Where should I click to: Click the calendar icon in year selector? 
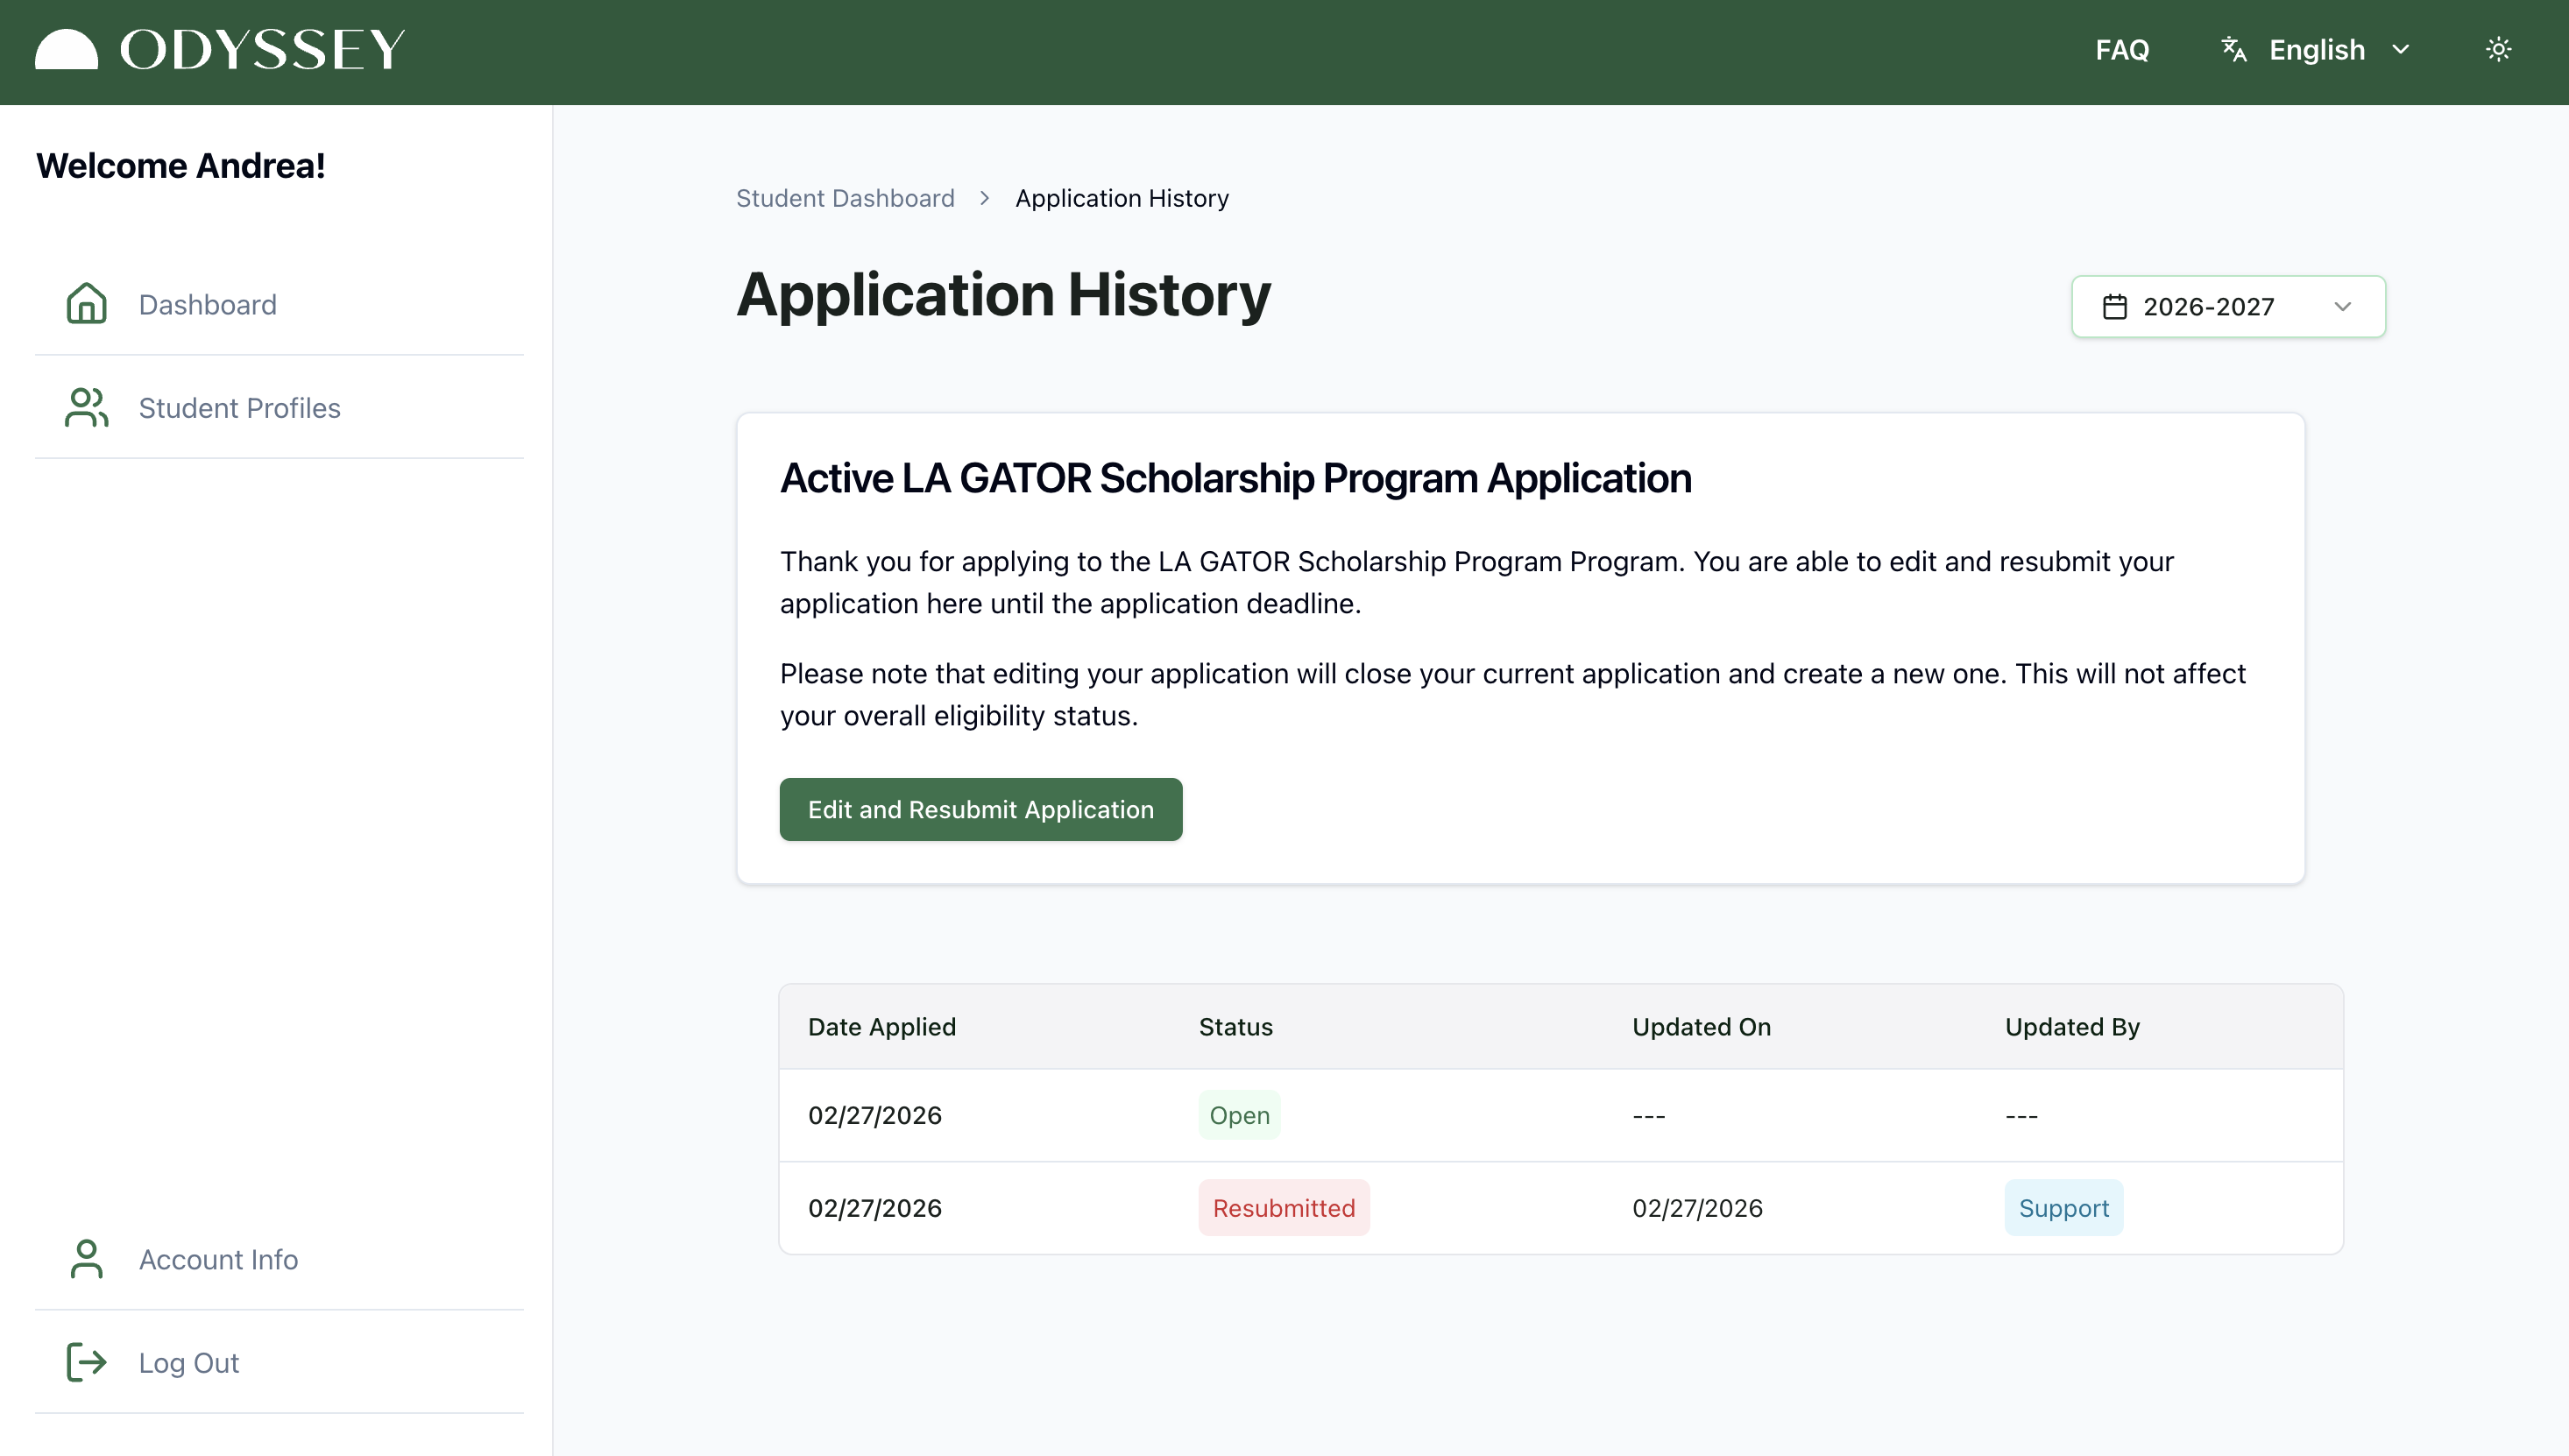click(x=2115, y=306)
